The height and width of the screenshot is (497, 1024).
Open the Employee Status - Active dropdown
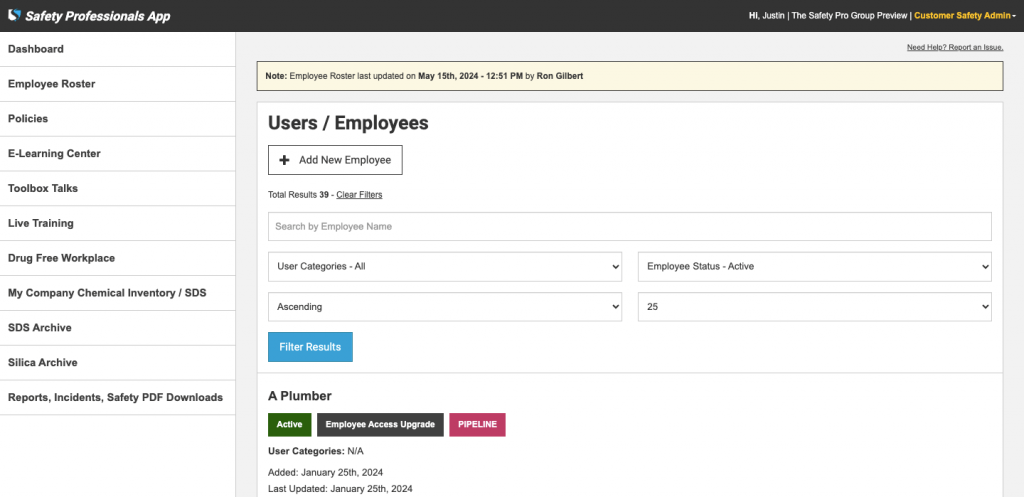click(x=814, y=267)
